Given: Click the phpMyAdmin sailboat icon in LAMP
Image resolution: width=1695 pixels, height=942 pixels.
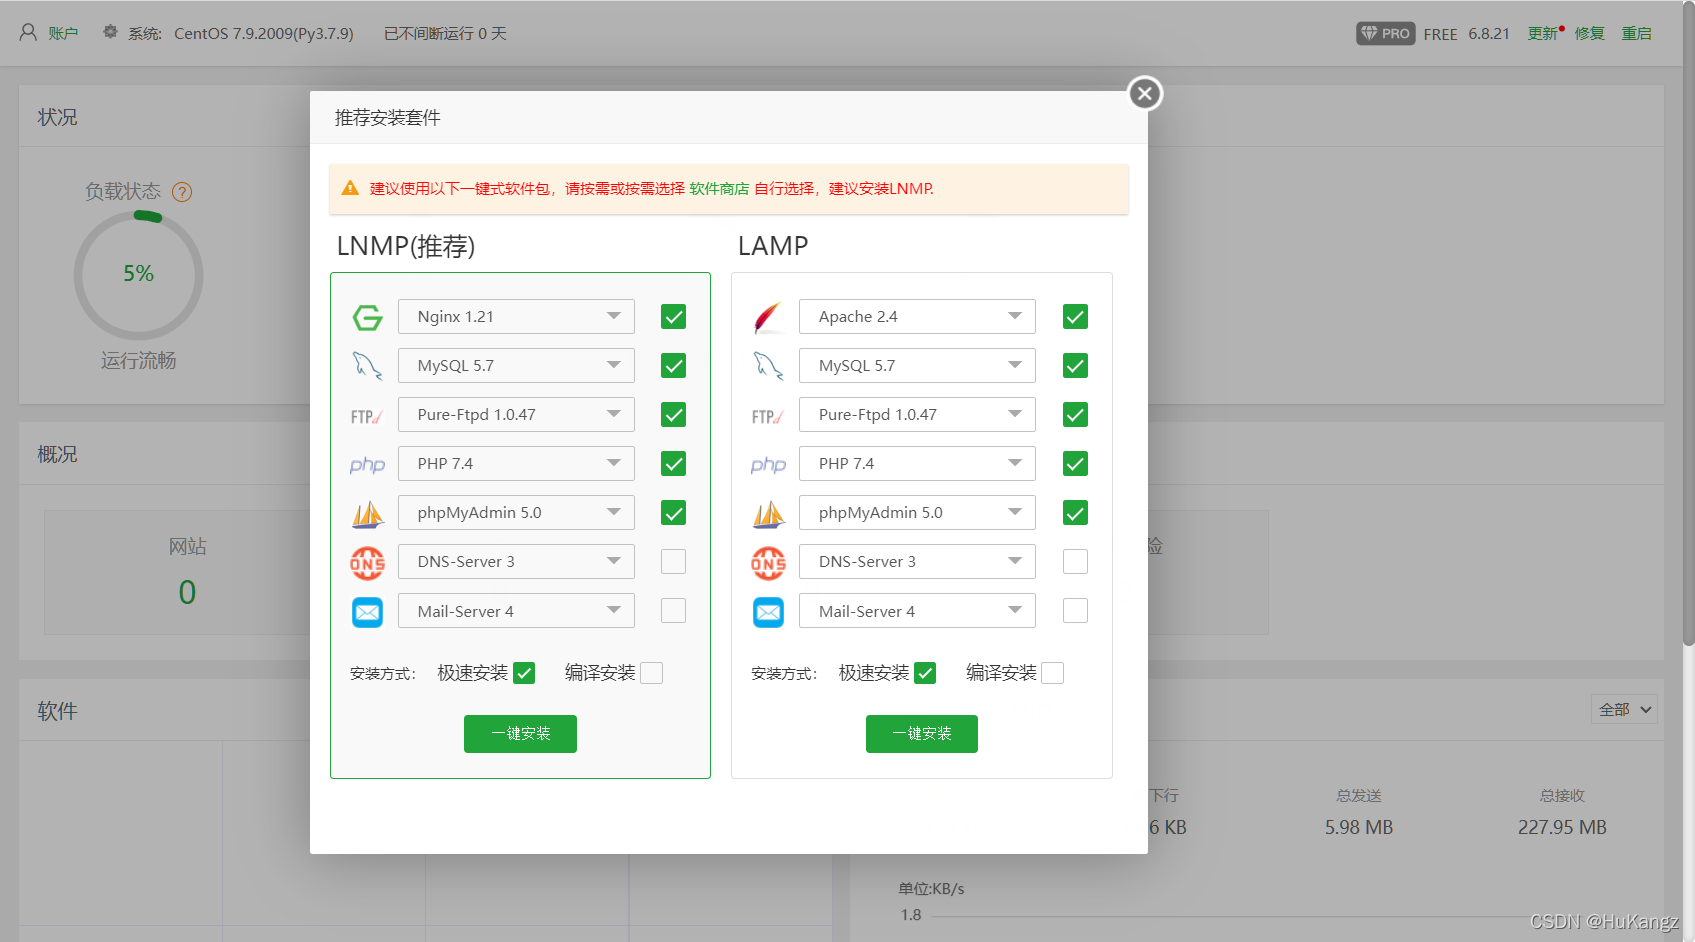Looking at the screenshot, I should (x=768, y=514).
